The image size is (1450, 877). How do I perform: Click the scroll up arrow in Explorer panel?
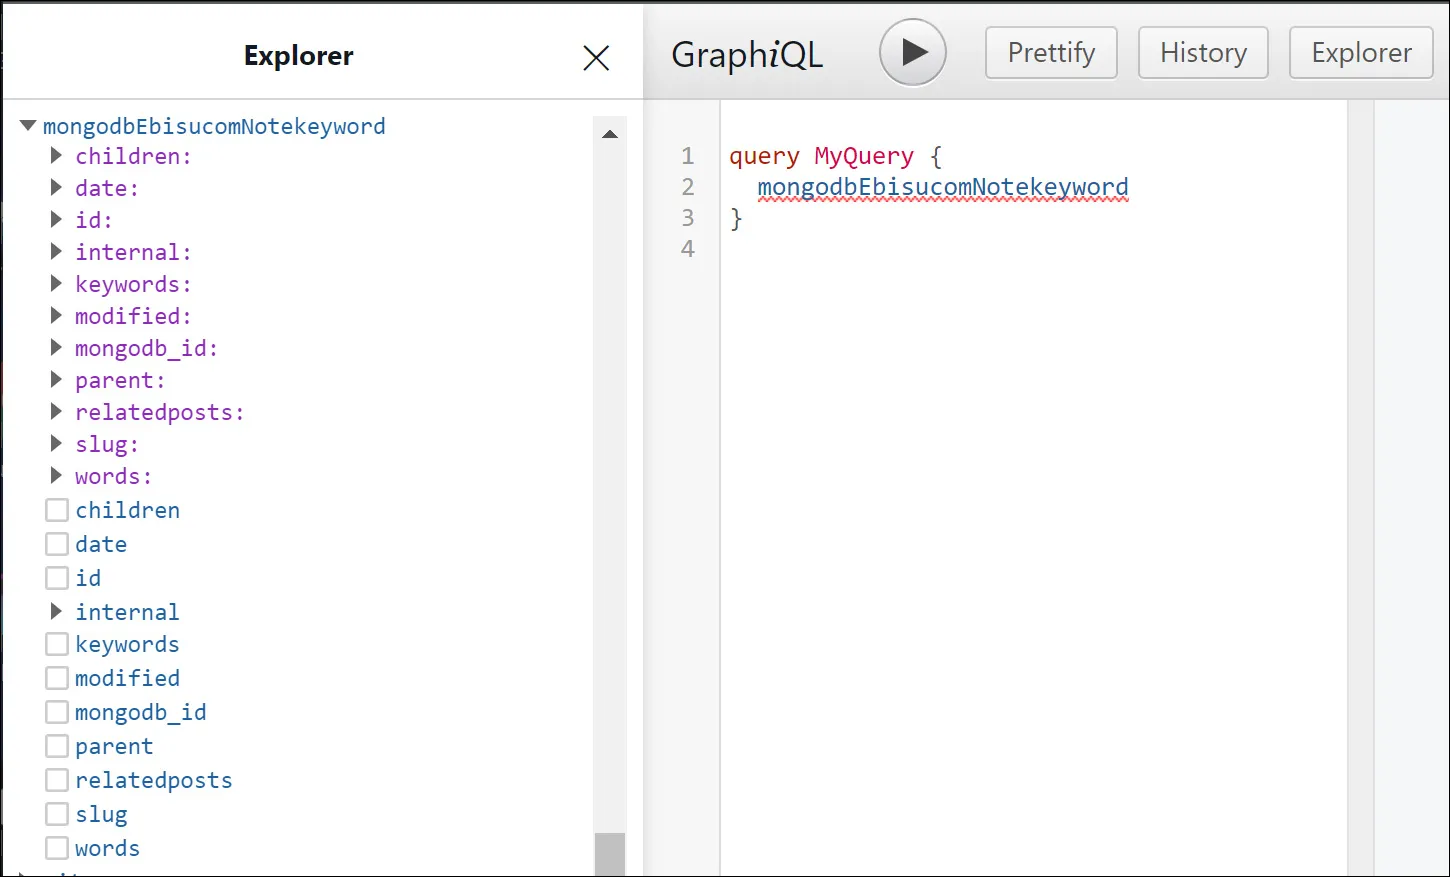coord(610,134)
